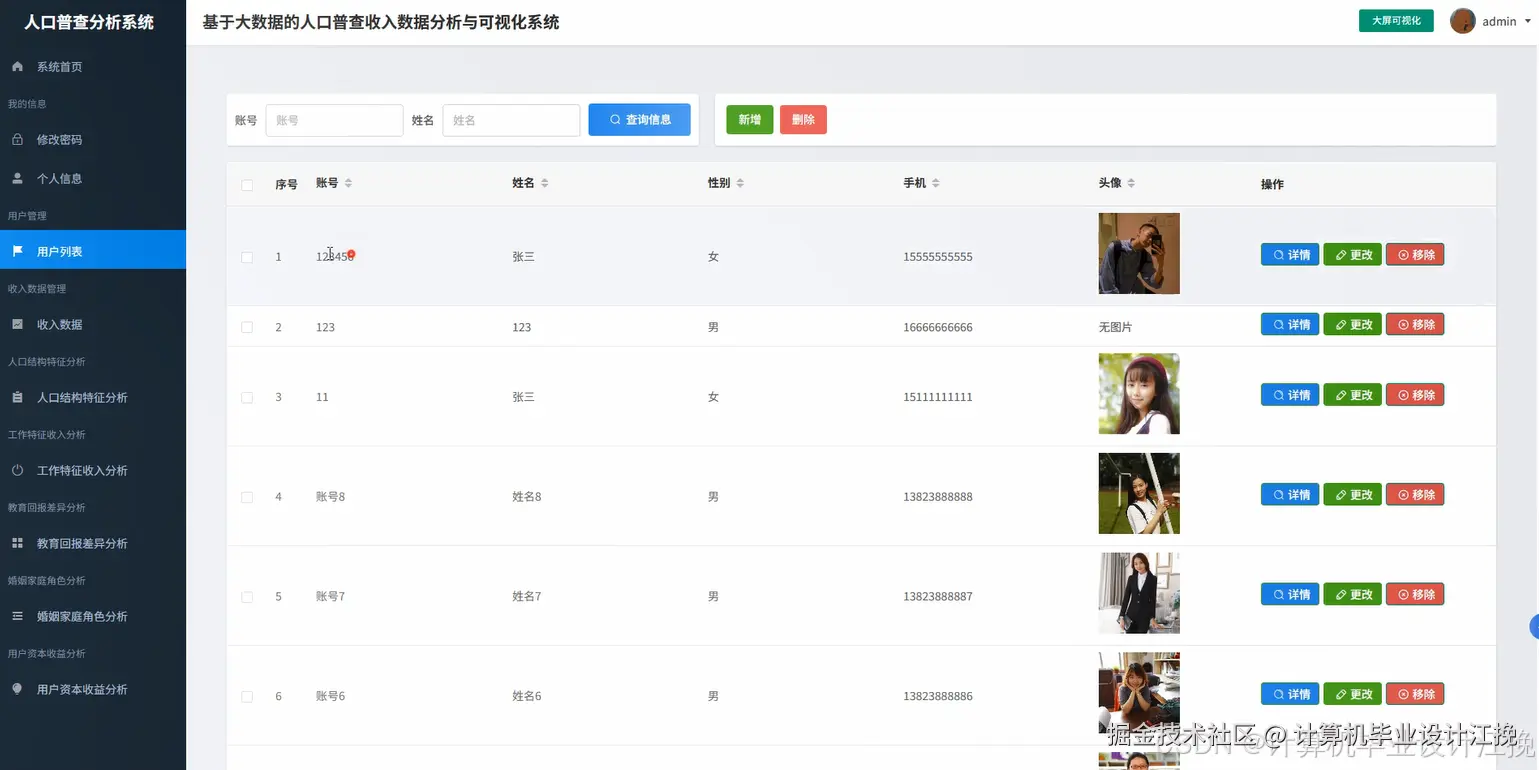Check the row 2 checkbox for account 123
The image size is (1539, 770).
[x=247, y=327]
